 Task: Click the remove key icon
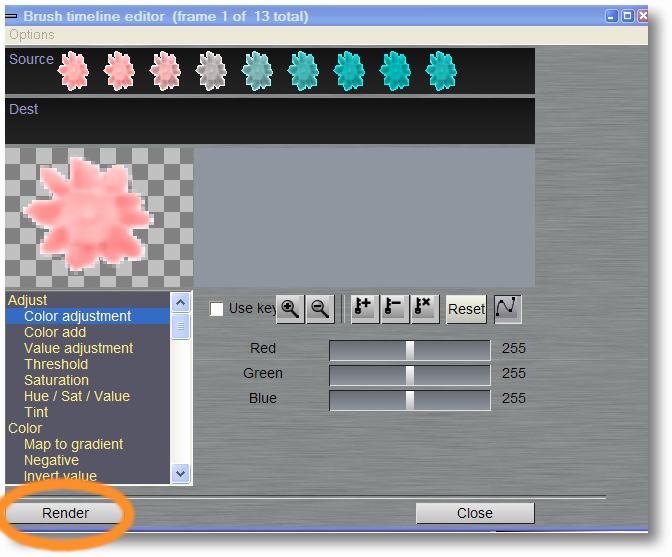[394, 309]
